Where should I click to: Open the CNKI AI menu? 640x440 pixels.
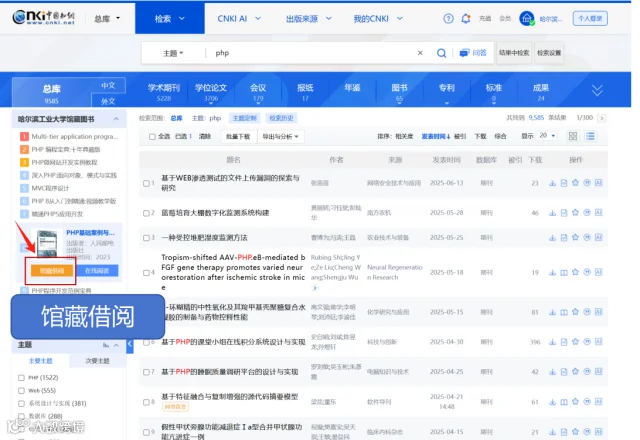(x=239, y=18)
